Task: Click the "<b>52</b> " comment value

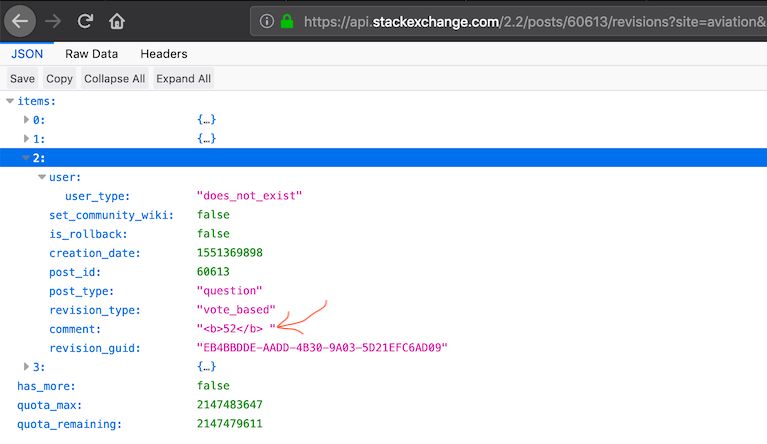Action: [236, 329]
